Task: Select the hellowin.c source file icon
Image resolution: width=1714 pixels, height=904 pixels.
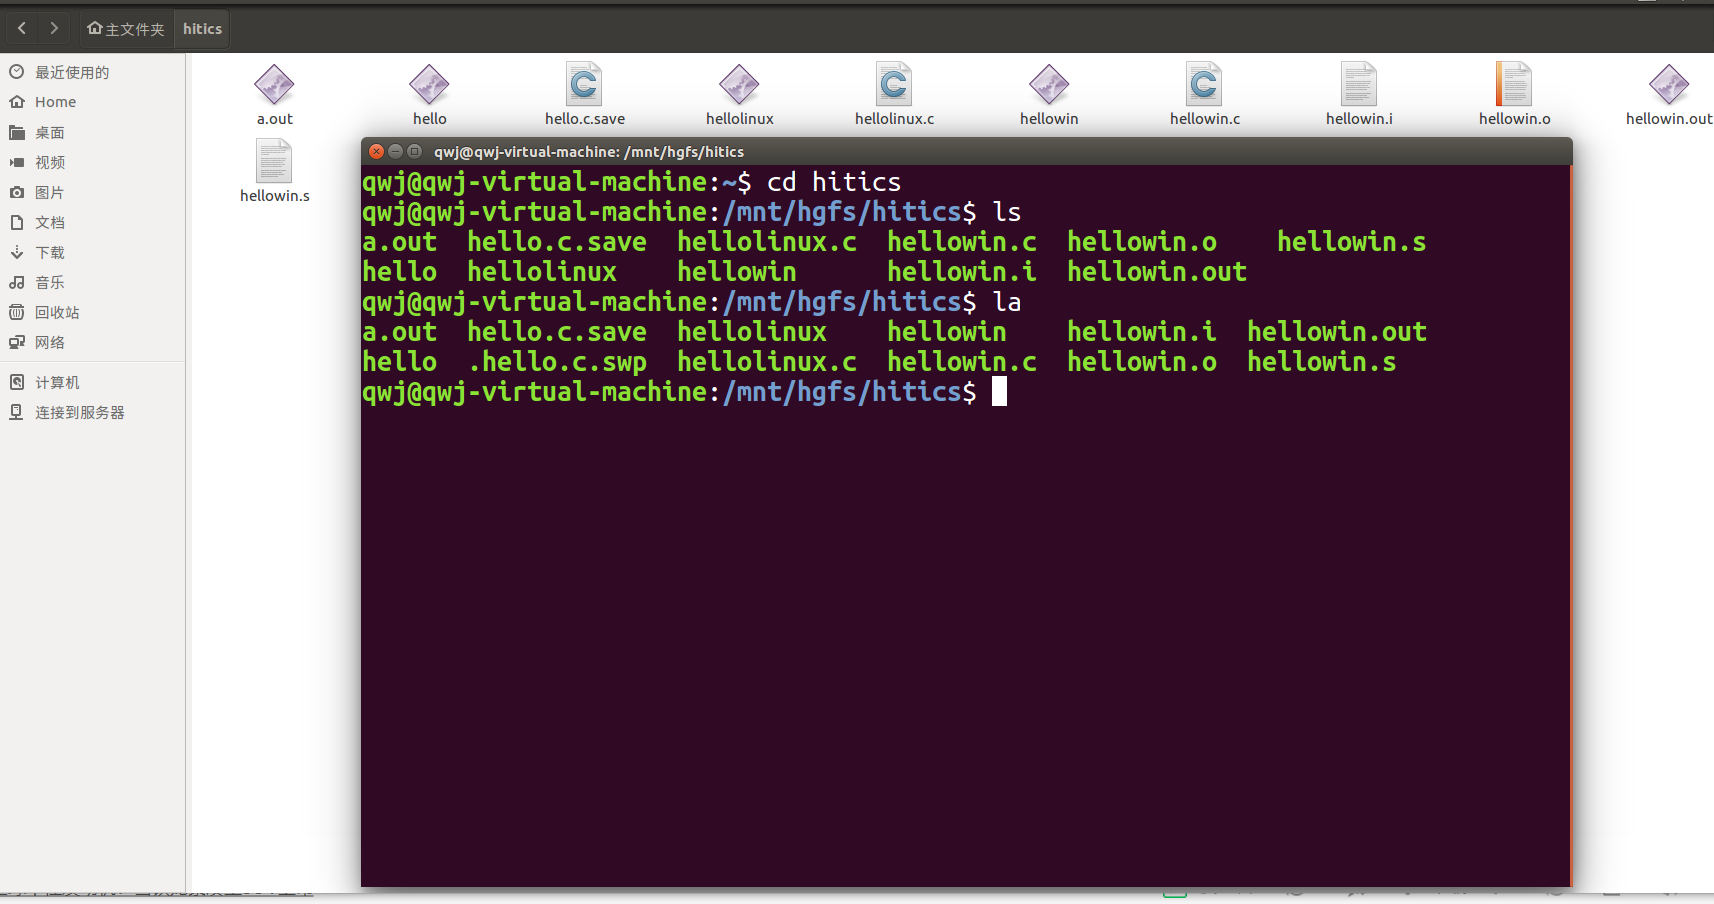Action: tap(1204, 85)
